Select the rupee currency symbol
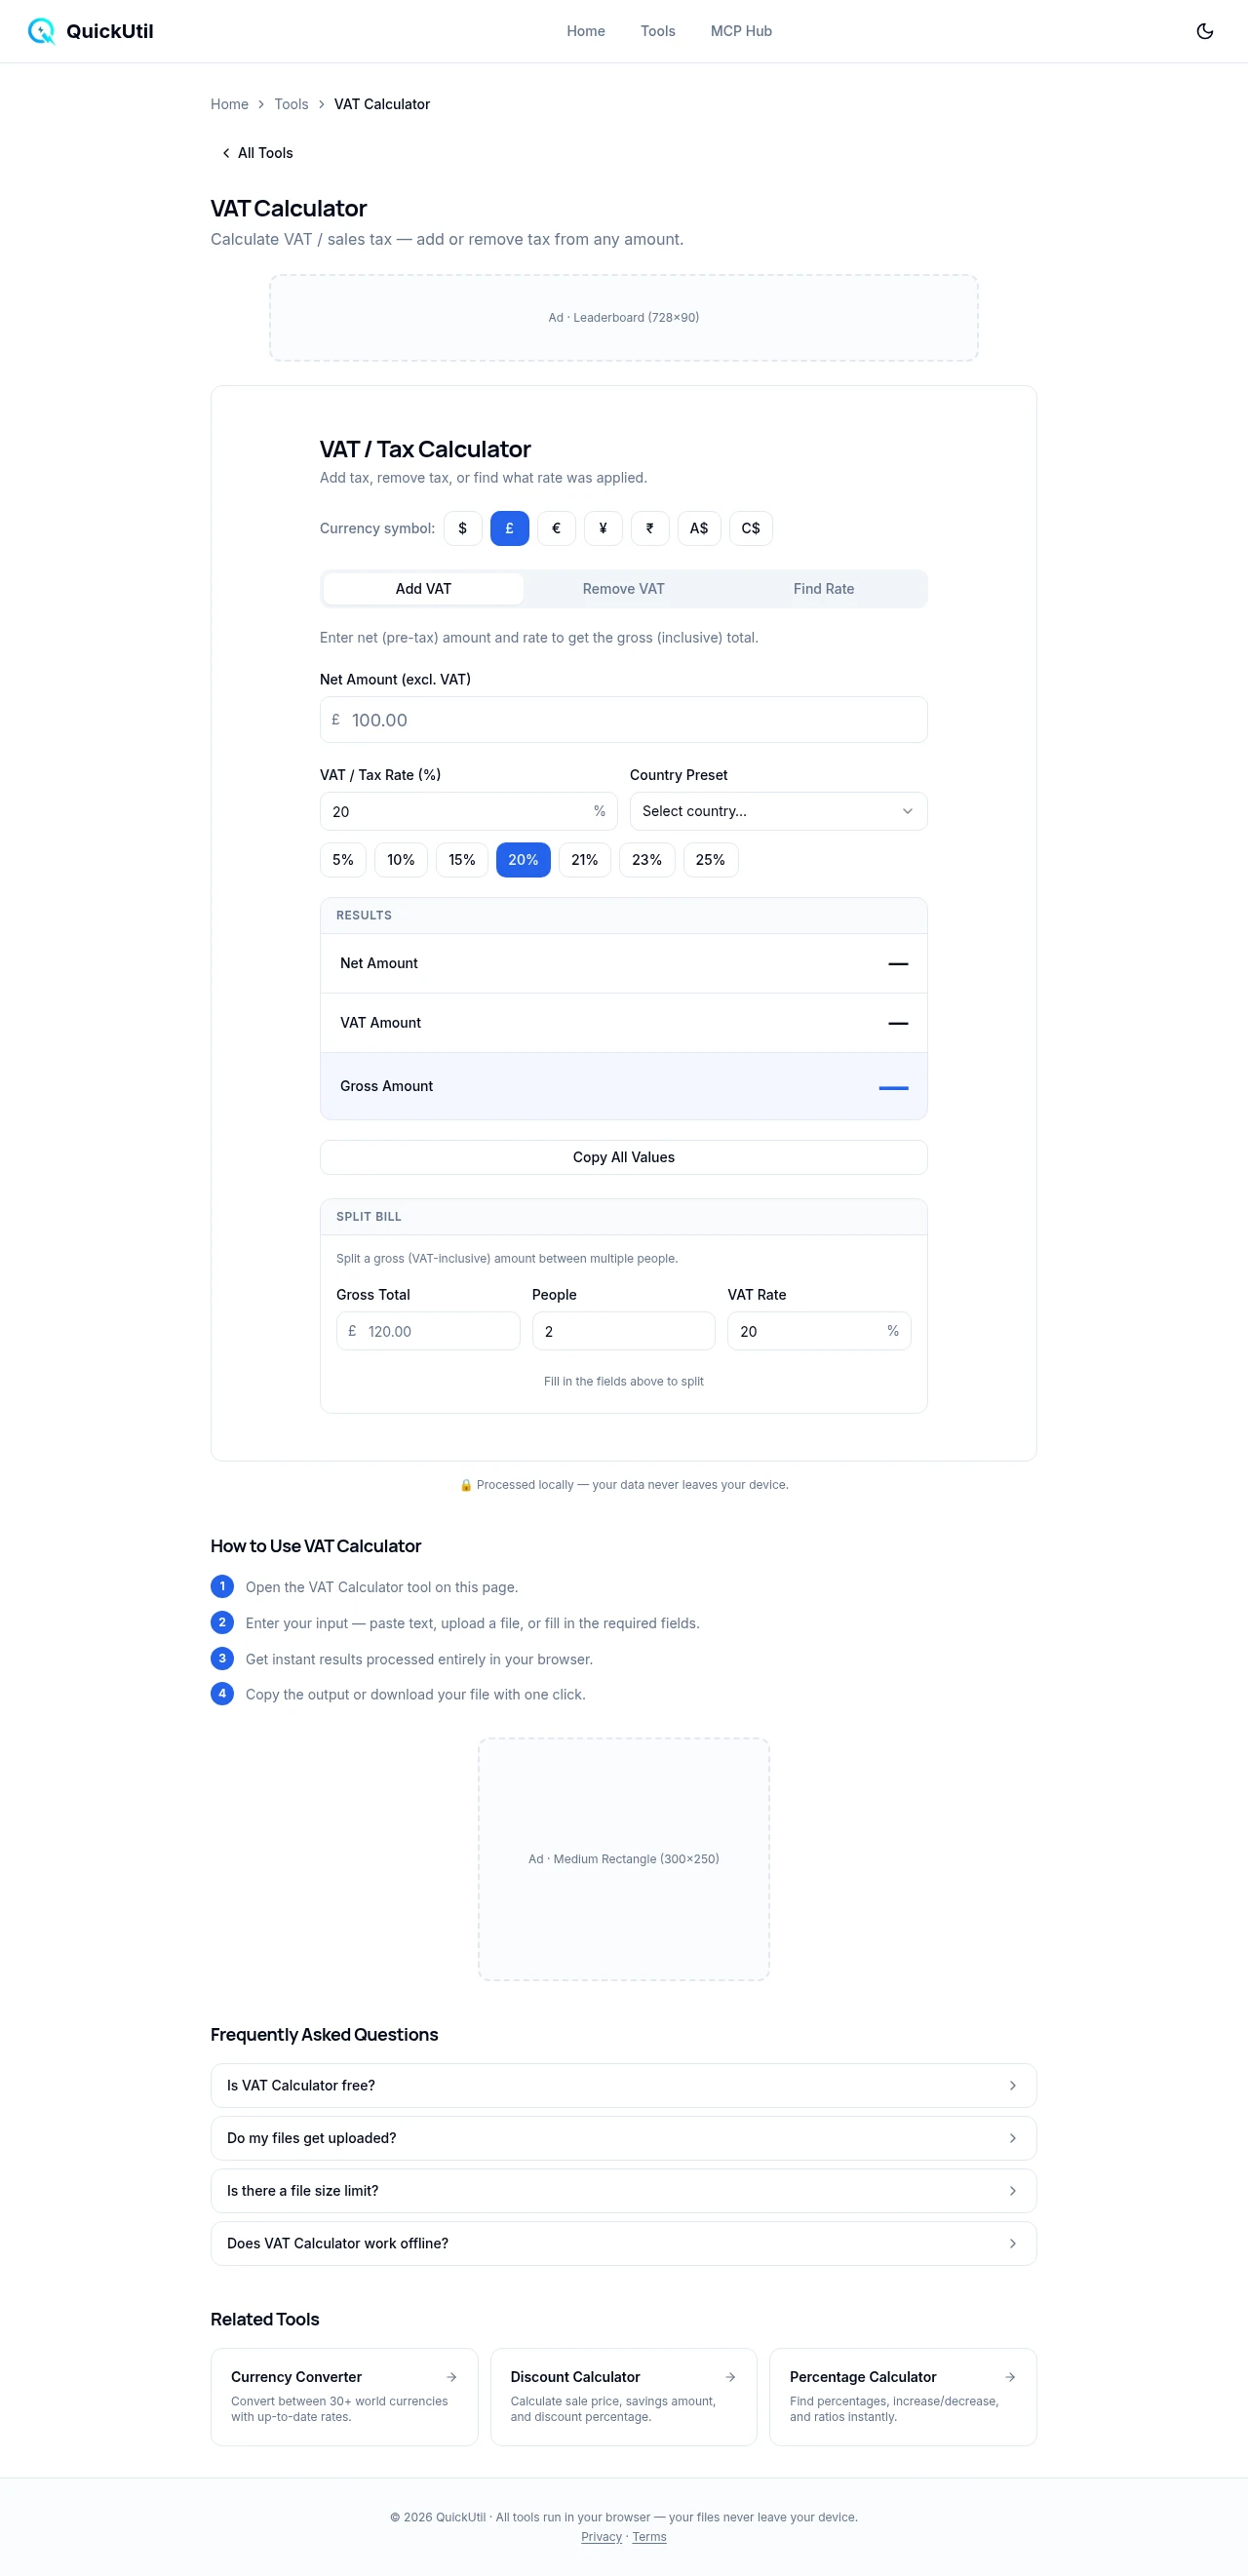The width and height of the screenshot is (1248, 2576). pyautogui.click(x=650, y=528)
